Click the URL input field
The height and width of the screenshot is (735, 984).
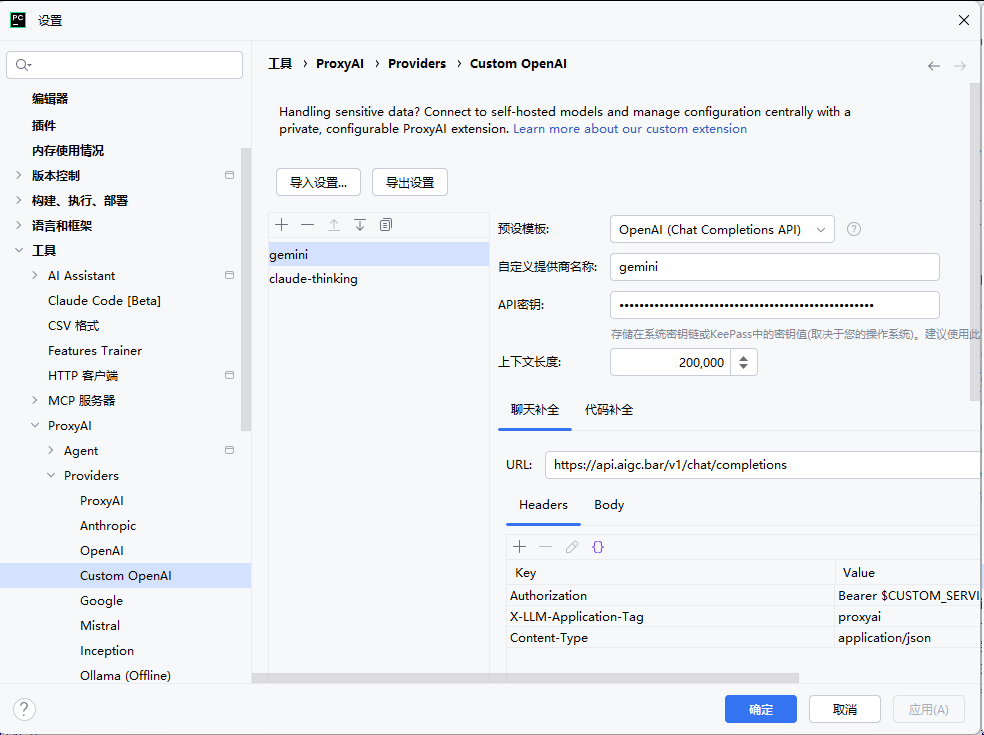pyautogui.click(x=762, y=465)
